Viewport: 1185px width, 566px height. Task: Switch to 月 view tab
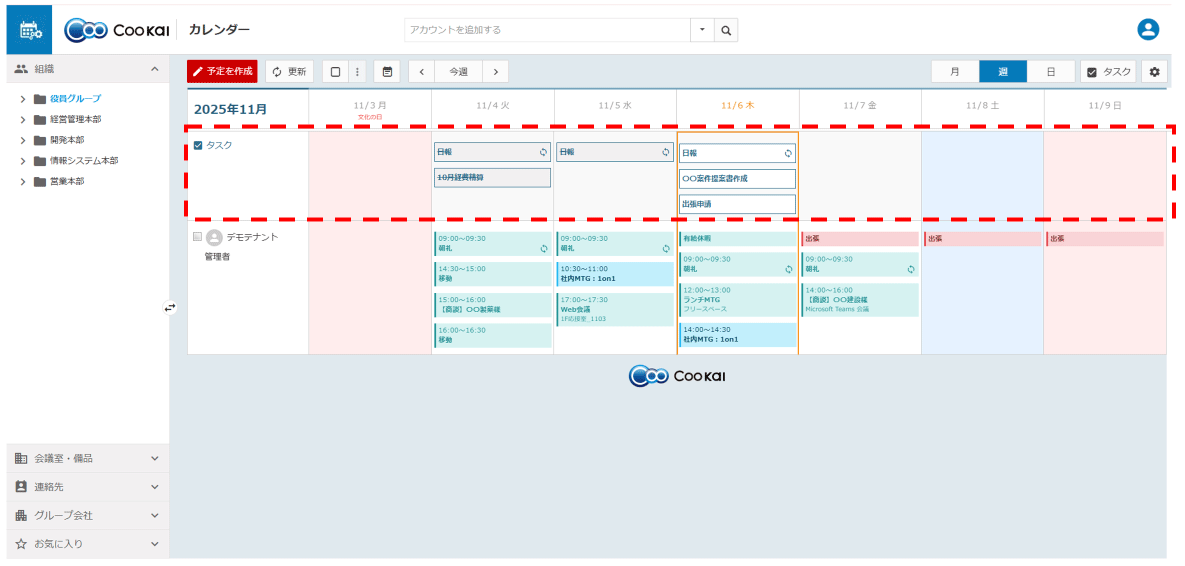pyautogui.click(x=954, y=72)
